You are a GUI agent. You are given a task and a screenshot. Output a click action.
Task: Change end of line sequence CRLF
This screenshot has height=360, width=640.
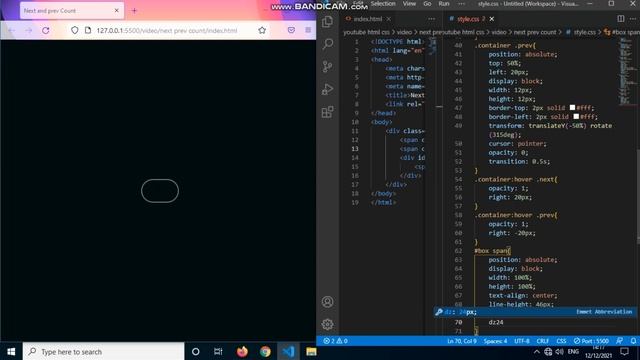click(x=542, y=341)
